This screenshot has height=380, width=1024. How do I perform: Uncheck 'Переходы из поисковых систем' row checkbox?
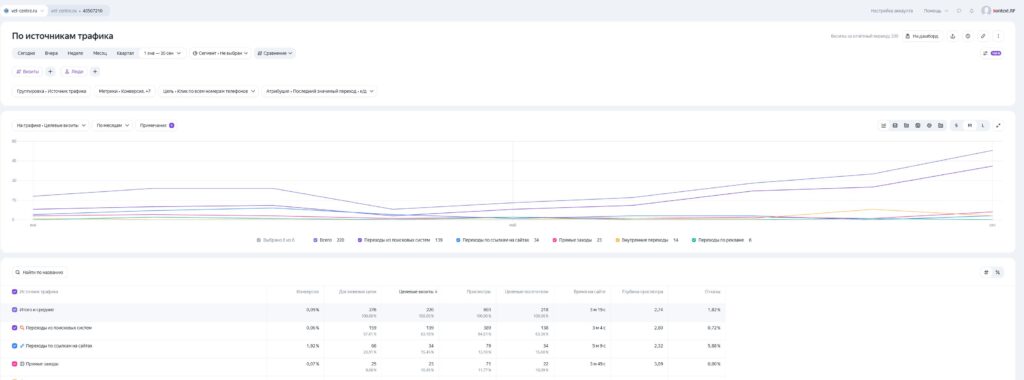[14, 328]
